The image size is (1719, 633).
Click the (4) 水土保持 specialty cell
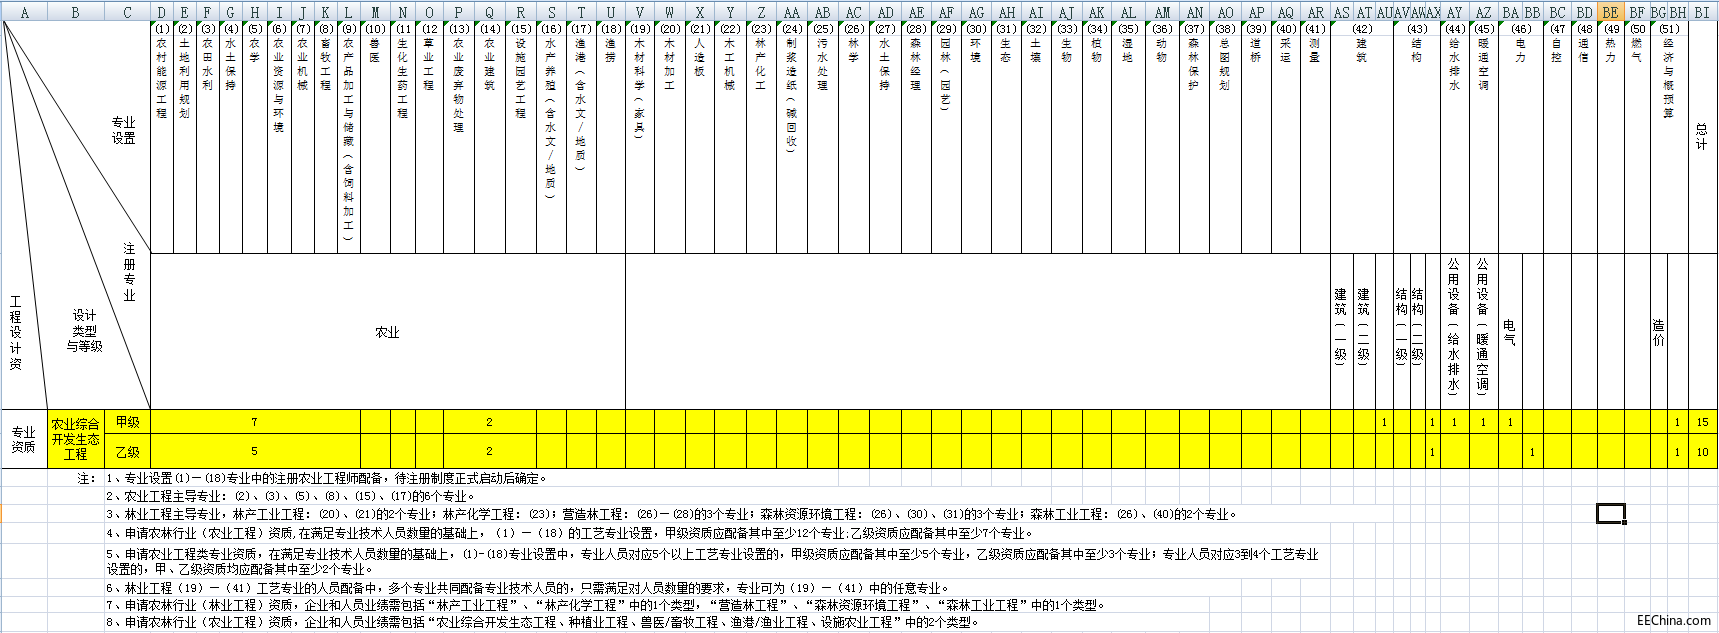pos(231,137)
